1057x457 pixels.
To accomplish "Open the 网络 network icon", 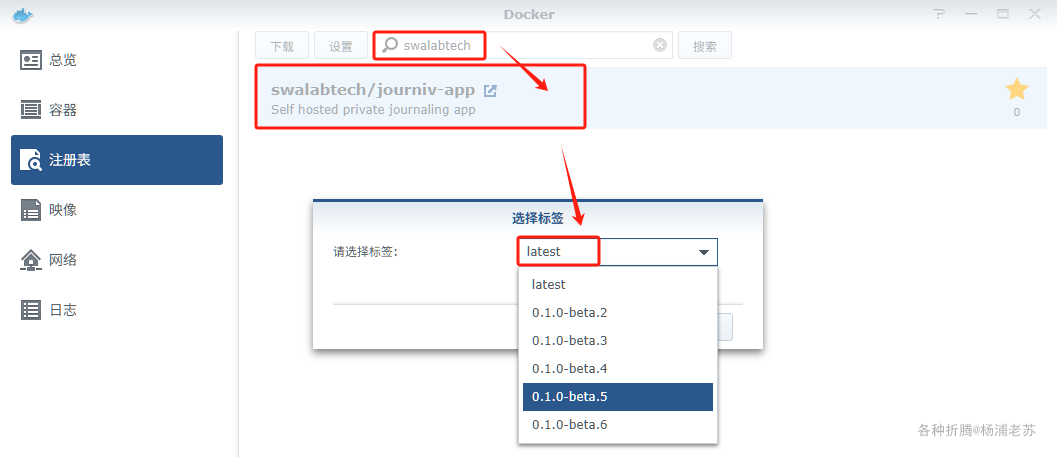I will pos(30,260).
